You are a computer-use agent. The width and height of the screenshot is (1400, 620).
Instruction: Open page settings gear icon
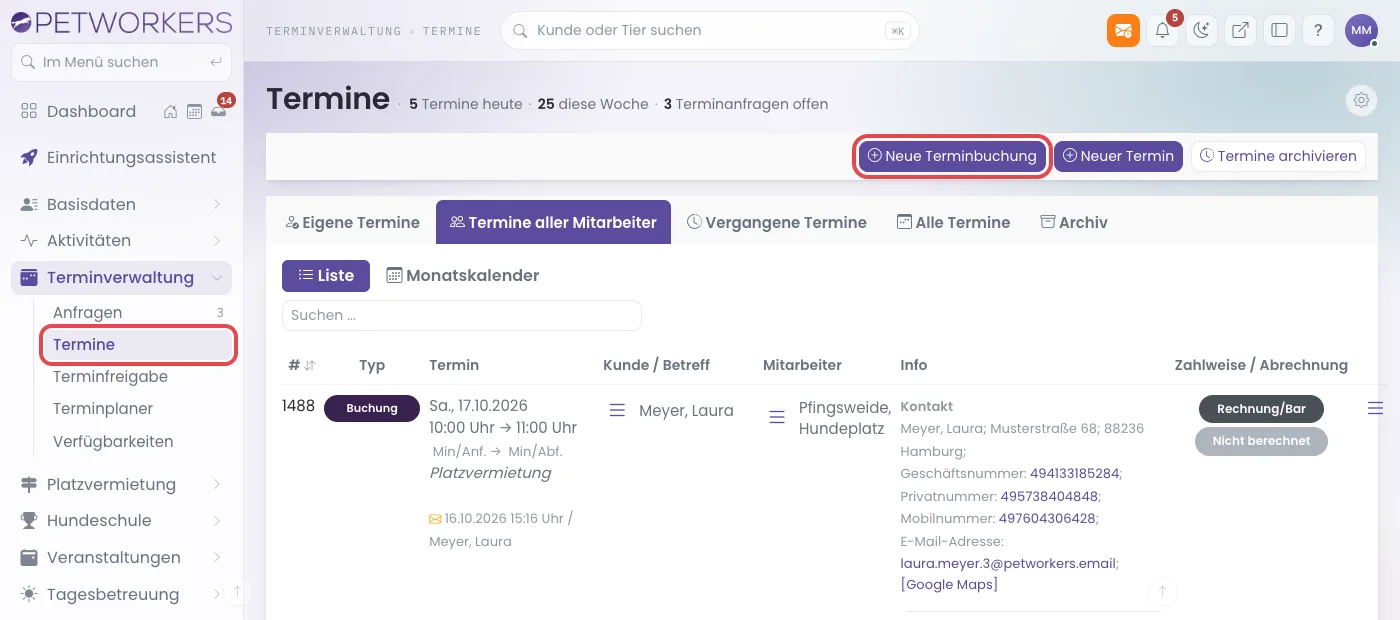(x=1360, y=100)
